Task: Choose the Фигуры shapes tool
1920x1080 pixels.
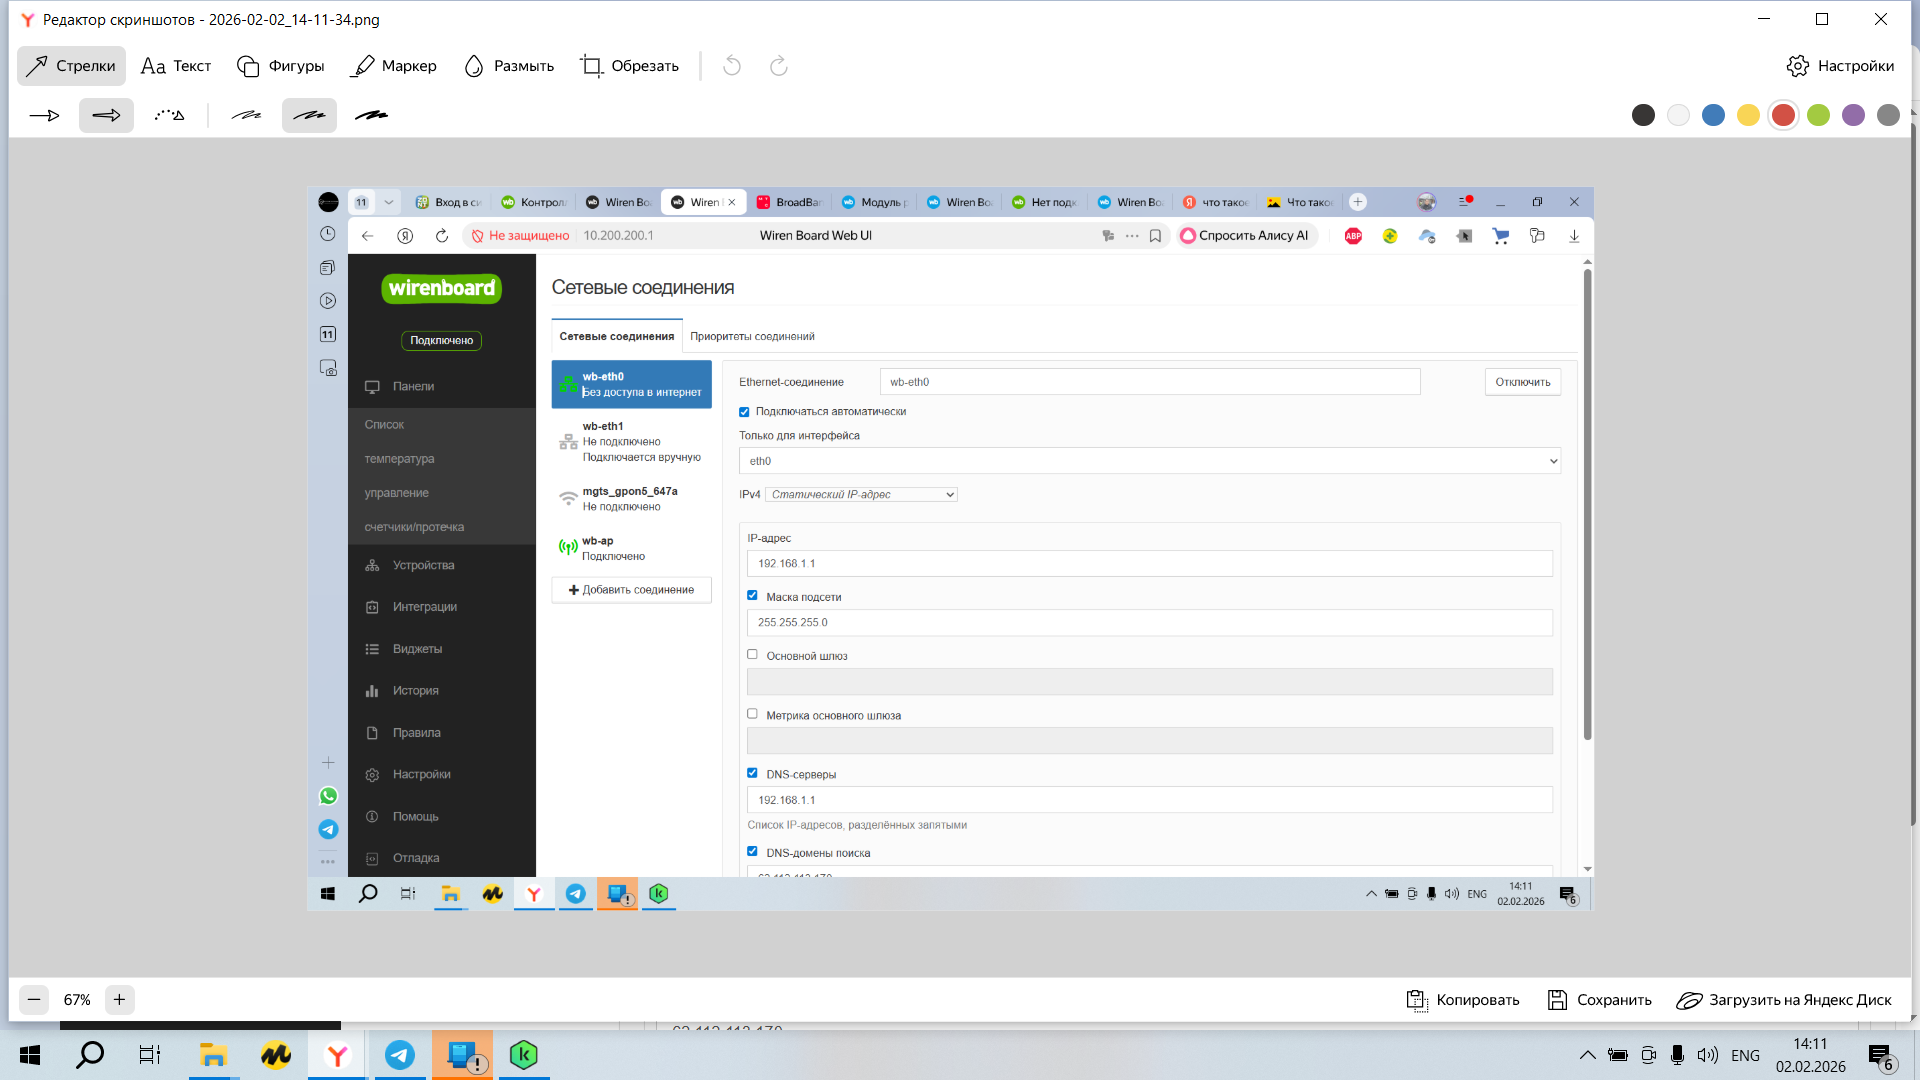Action: tap(281, 66)
